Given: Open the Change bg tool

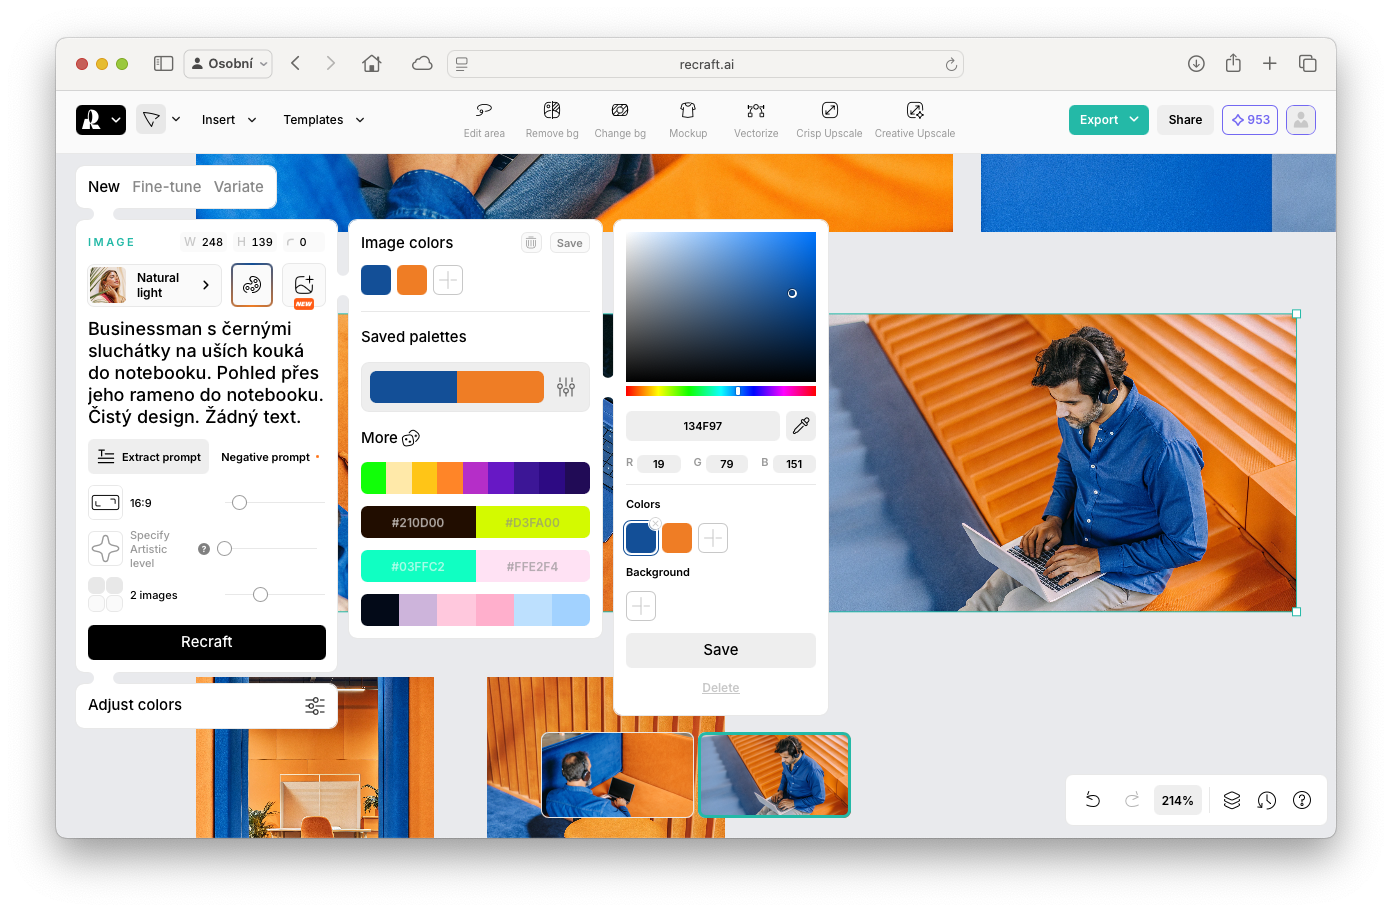Looking at the screenshot, I should (x=620, y=119).
